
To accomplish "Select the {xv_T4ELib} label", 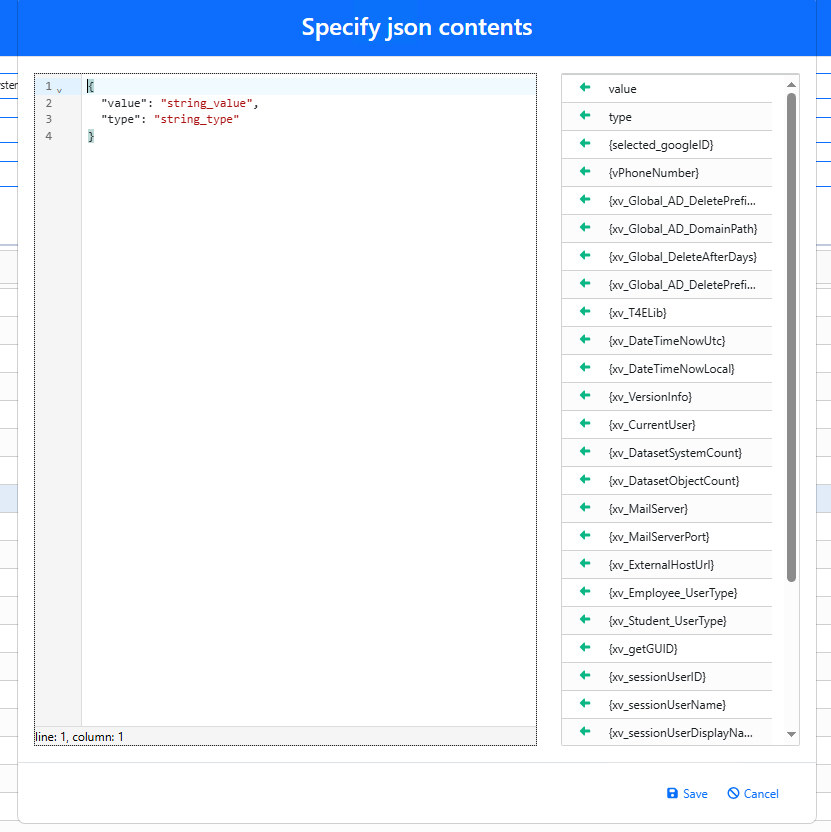I will point(637,313).
